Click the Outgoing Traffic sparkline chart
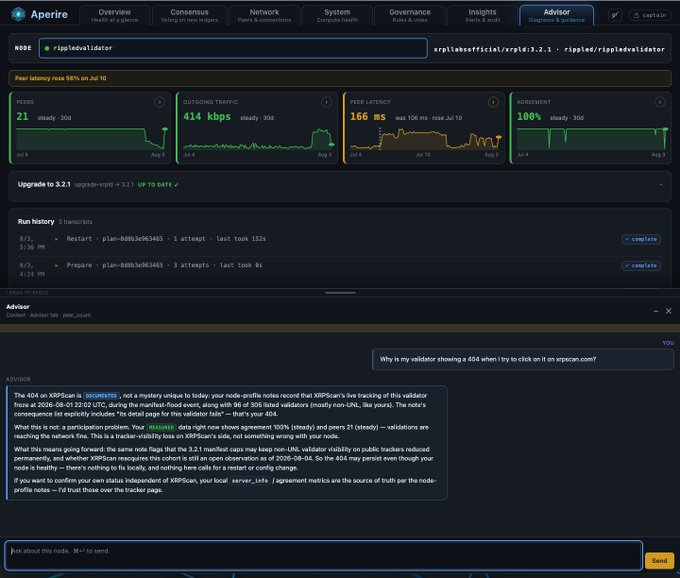This screenshot has height=578, width=680. click(x=258, y=139)
